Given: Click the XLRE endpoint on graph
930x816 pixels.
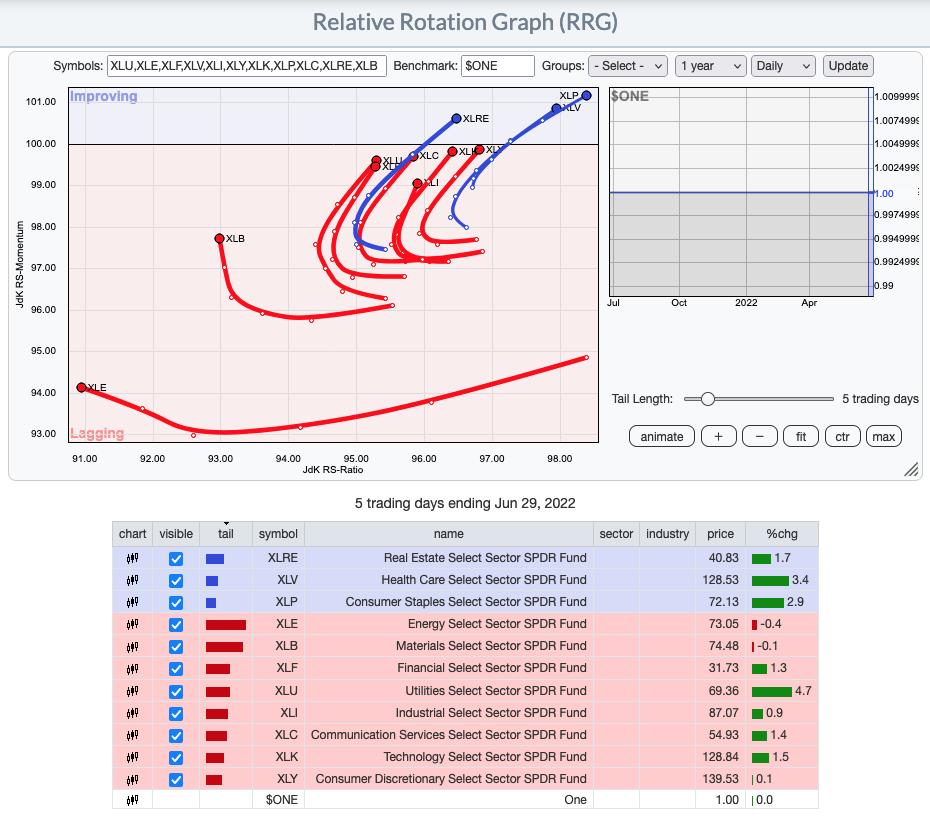Looking at the screenshot, I should [456, 119].
